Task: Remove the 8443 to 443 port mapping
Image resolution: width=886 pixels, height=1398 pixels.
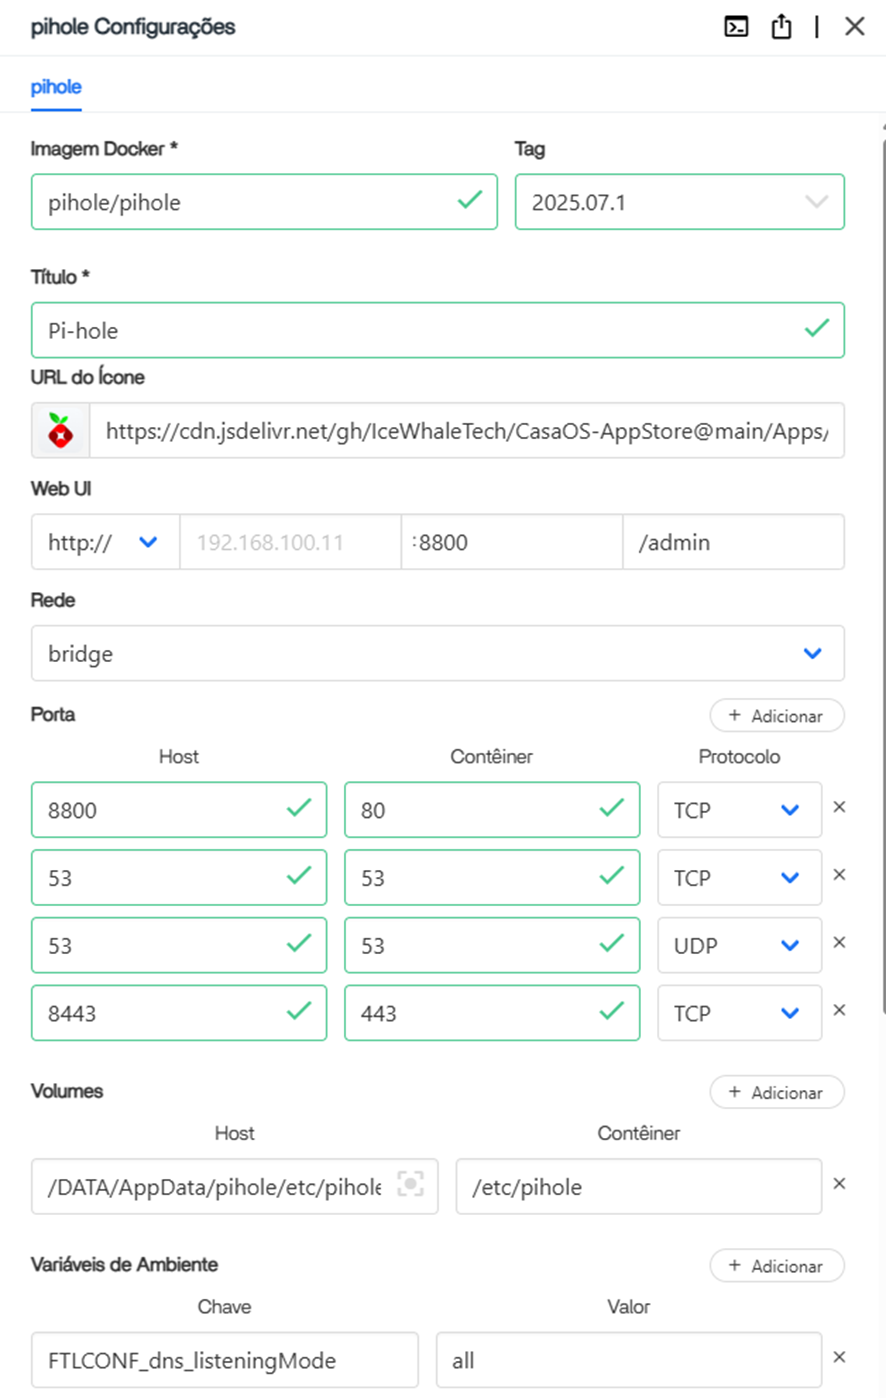Action: click(x=839, y=1010)
